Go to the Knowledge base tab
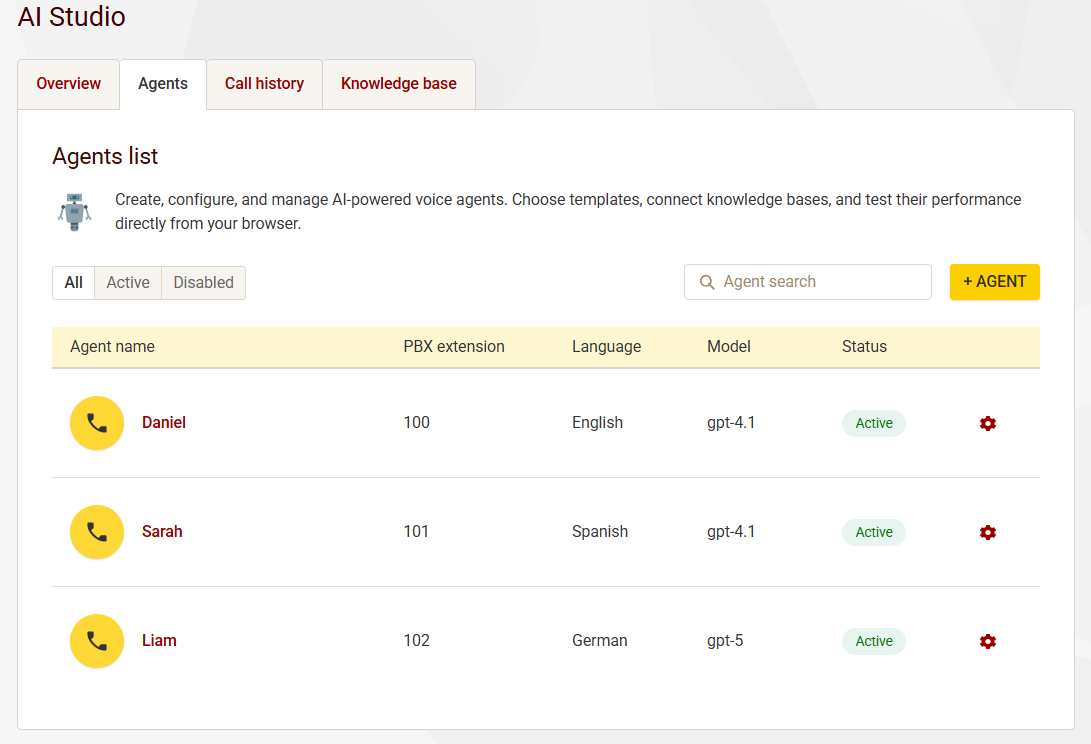 click(x=398, y=84)
